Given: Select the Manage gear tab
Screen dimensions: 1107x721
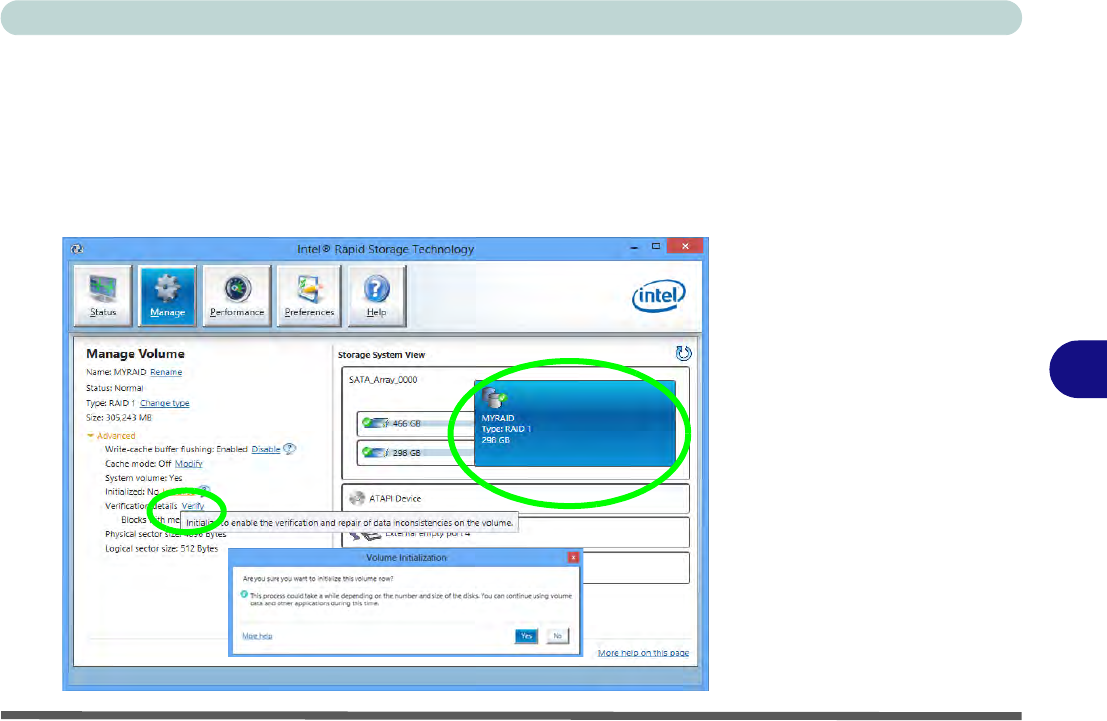Looking at the screenshot, I should click(167, 295).
